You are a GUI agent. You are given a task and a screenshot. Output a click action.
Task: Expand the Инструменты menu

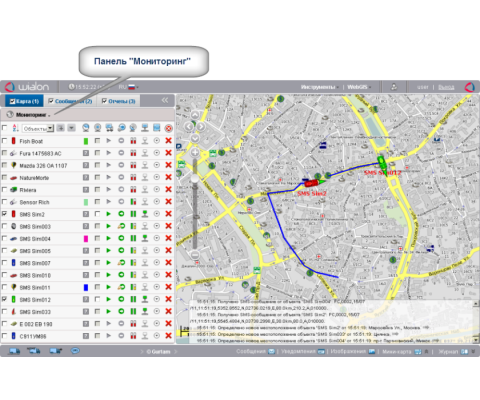coord(320,87)
